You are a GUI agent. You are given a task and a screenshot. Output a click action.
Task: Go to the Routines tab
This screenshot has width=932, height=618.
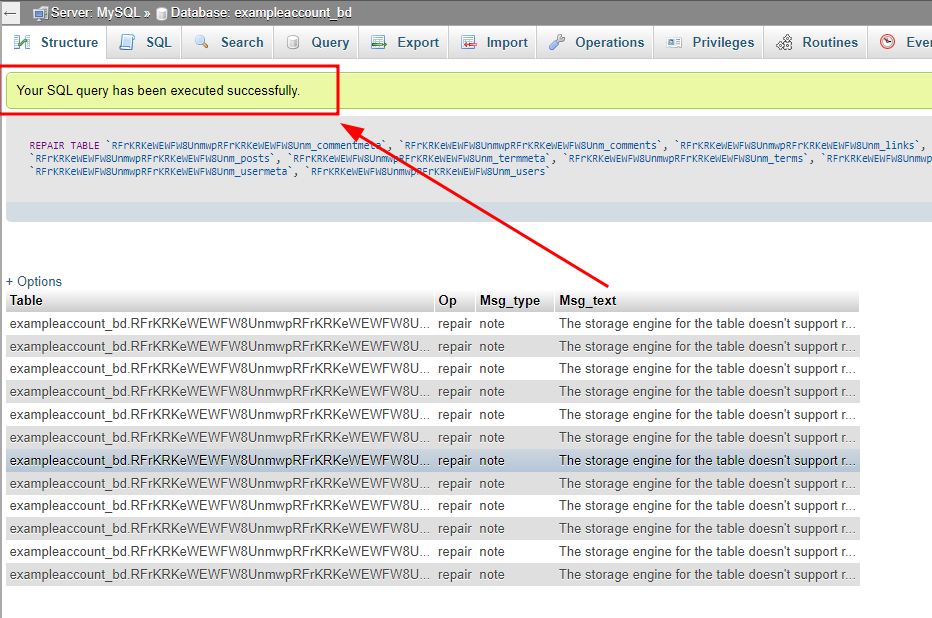[829, 42]
